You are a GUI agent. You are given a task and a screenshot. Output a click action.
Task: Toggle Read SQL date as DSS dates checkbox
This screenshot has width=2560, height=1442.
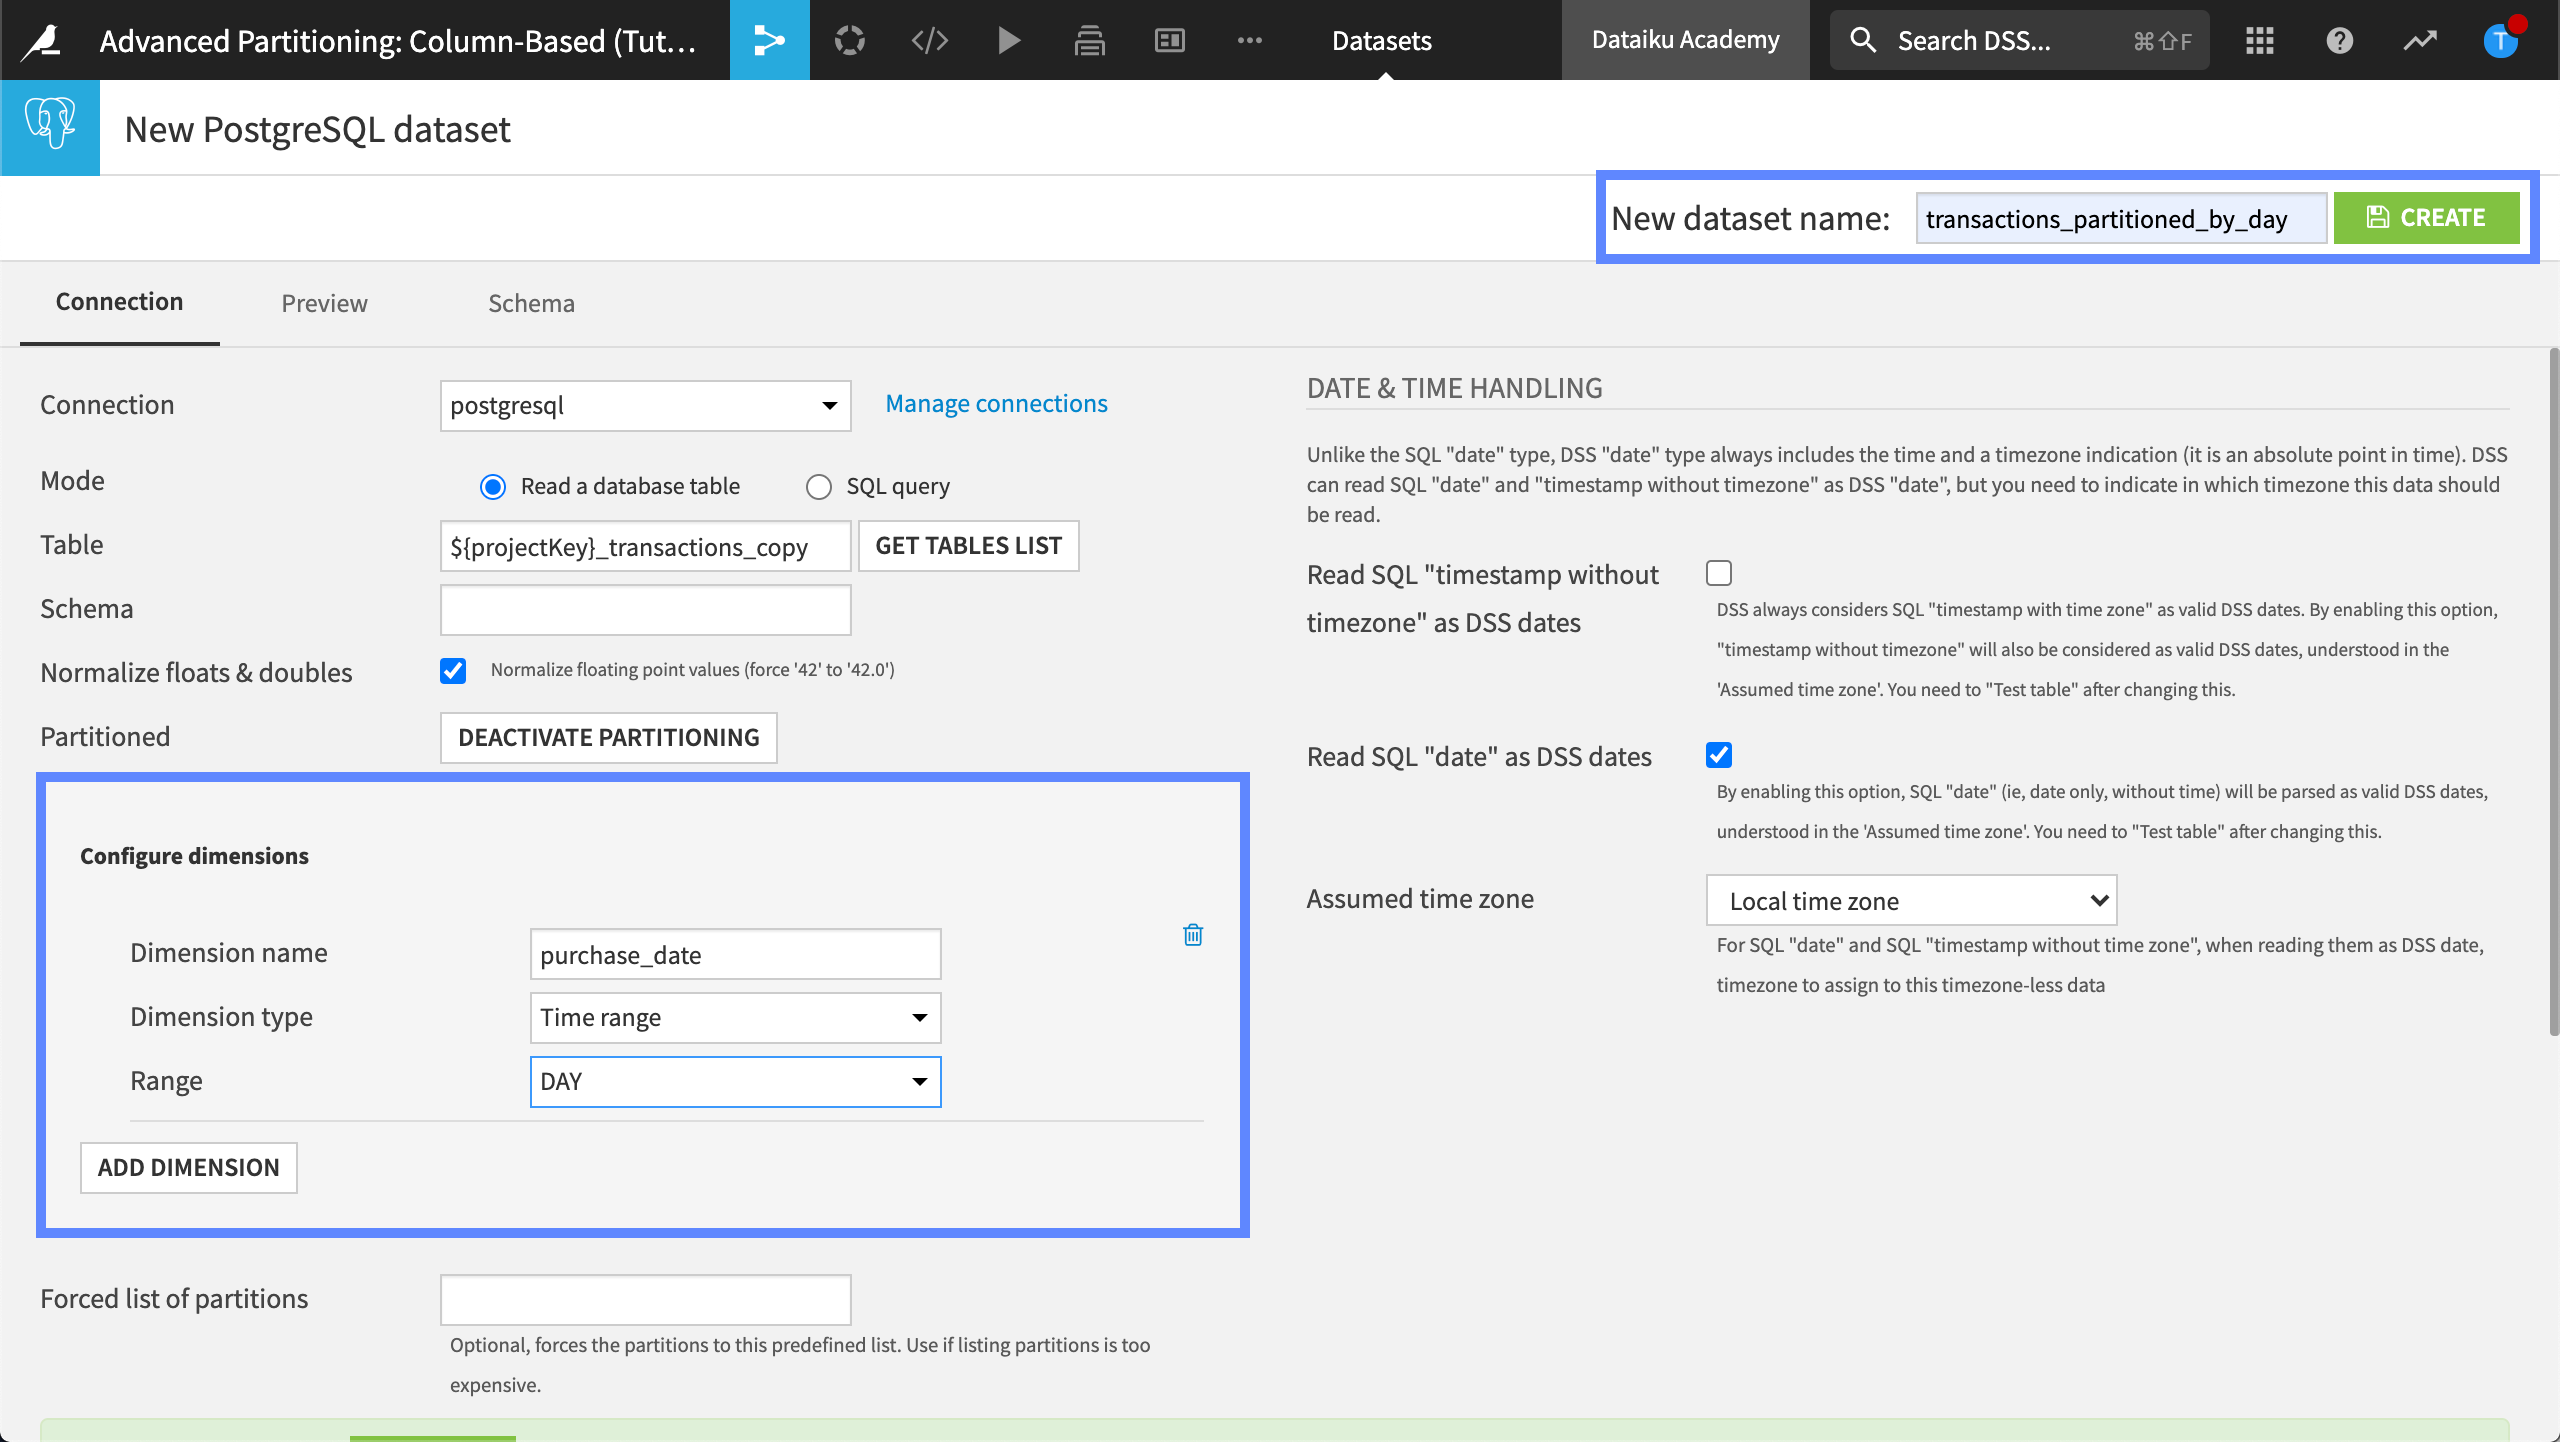click(1720, 754)
